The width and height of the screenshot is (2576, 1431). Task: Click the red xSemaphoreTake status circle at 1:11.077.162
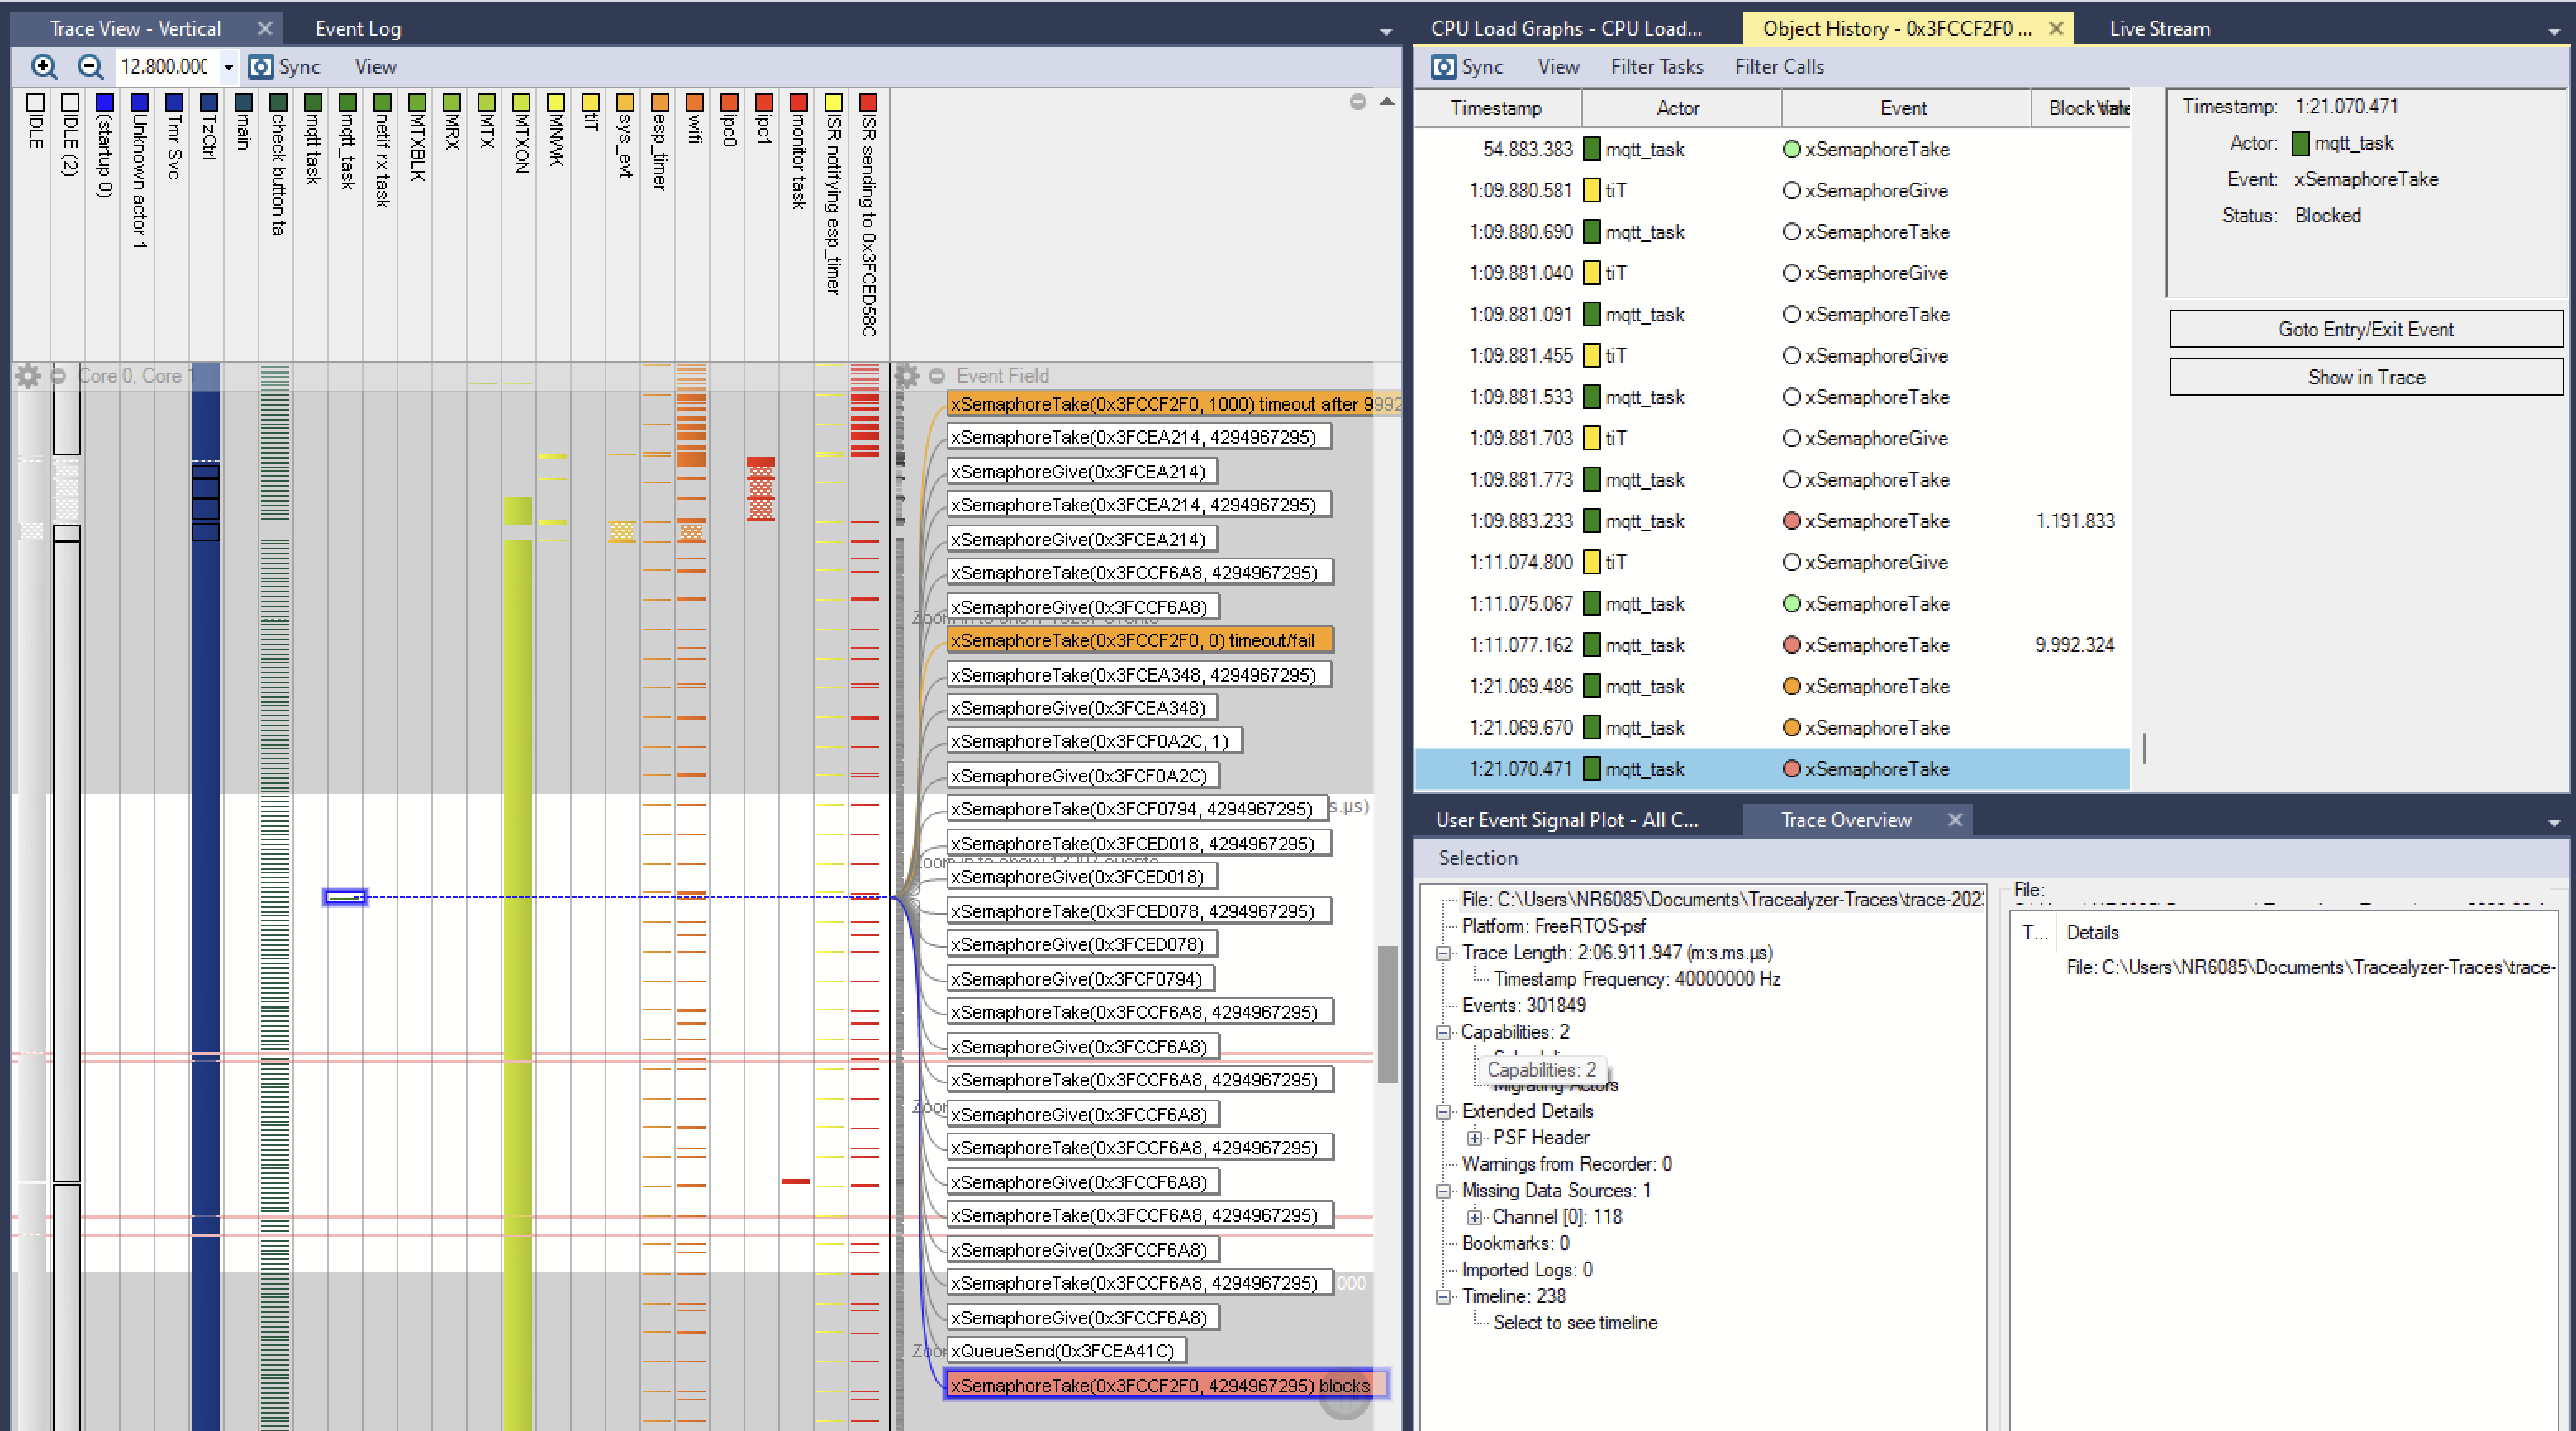tap(1791, 645)
